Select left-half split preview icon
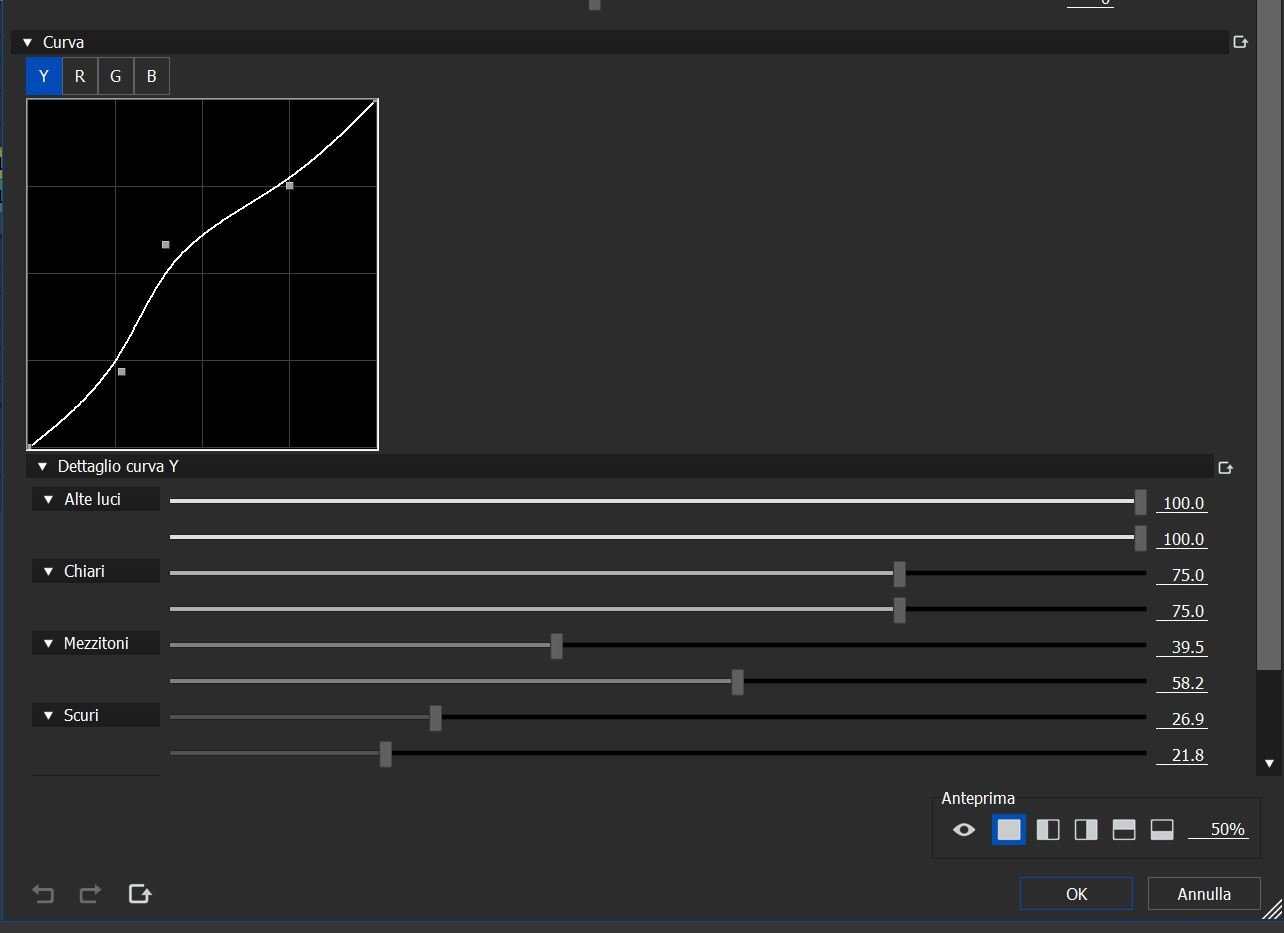1284x933 pixels. [x=1048, y=829]
